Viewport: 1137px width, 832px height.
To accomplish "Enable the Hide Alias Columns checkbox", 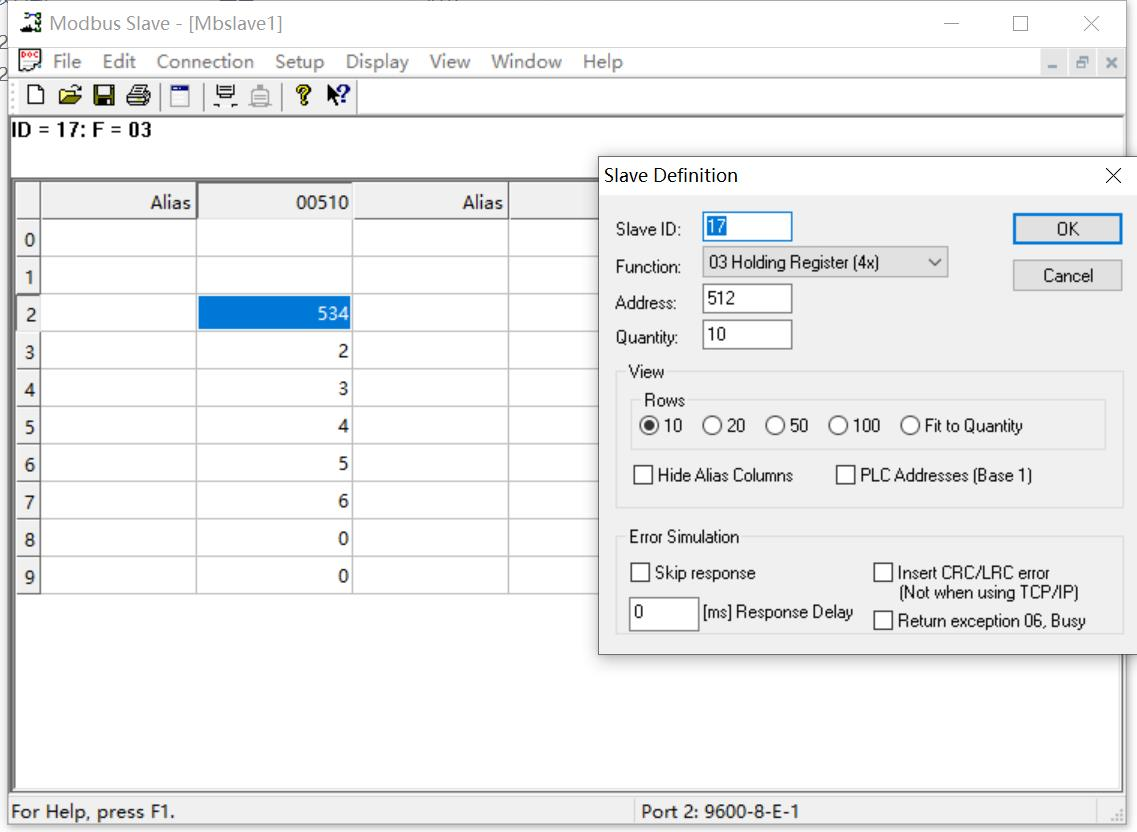I will coord(643,475).
